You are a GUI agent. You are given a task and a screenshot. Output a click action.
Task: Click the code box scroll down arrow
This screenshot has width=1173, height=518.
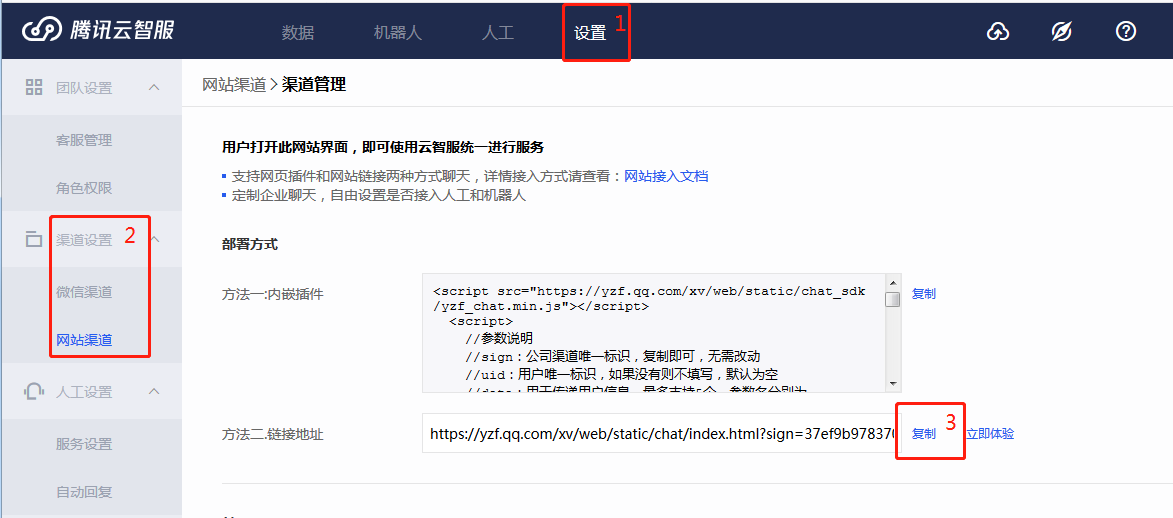(x=892, y=383)
